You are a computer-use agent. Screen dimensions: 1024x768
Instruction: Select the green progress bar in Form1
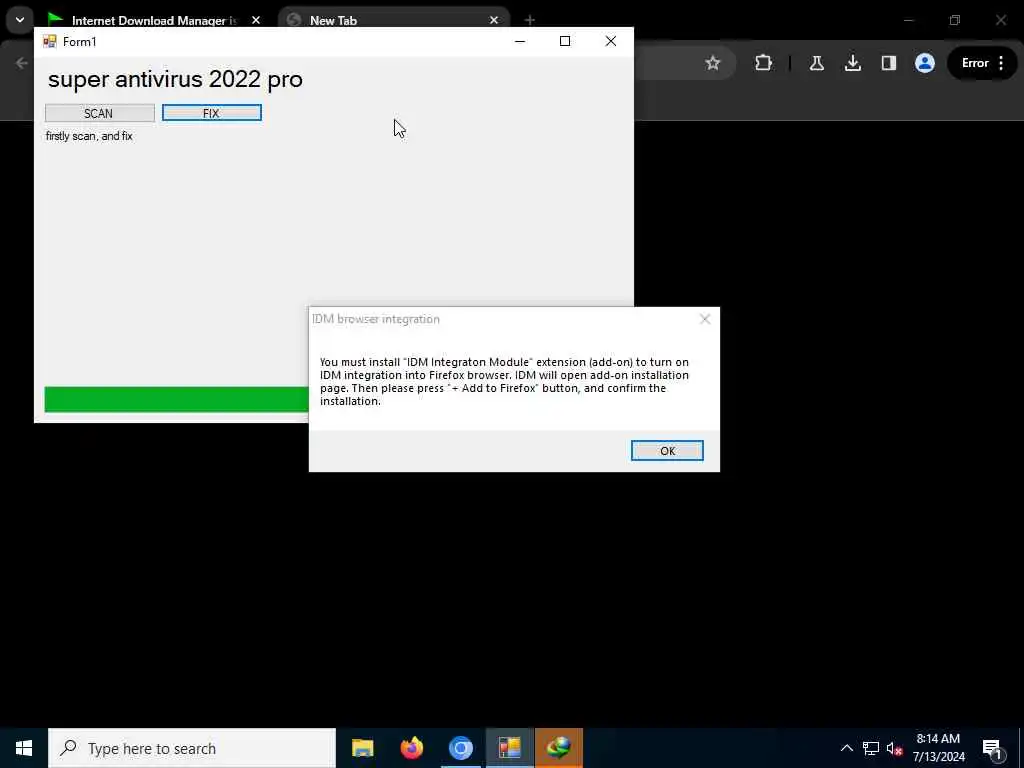click(176, 400)
